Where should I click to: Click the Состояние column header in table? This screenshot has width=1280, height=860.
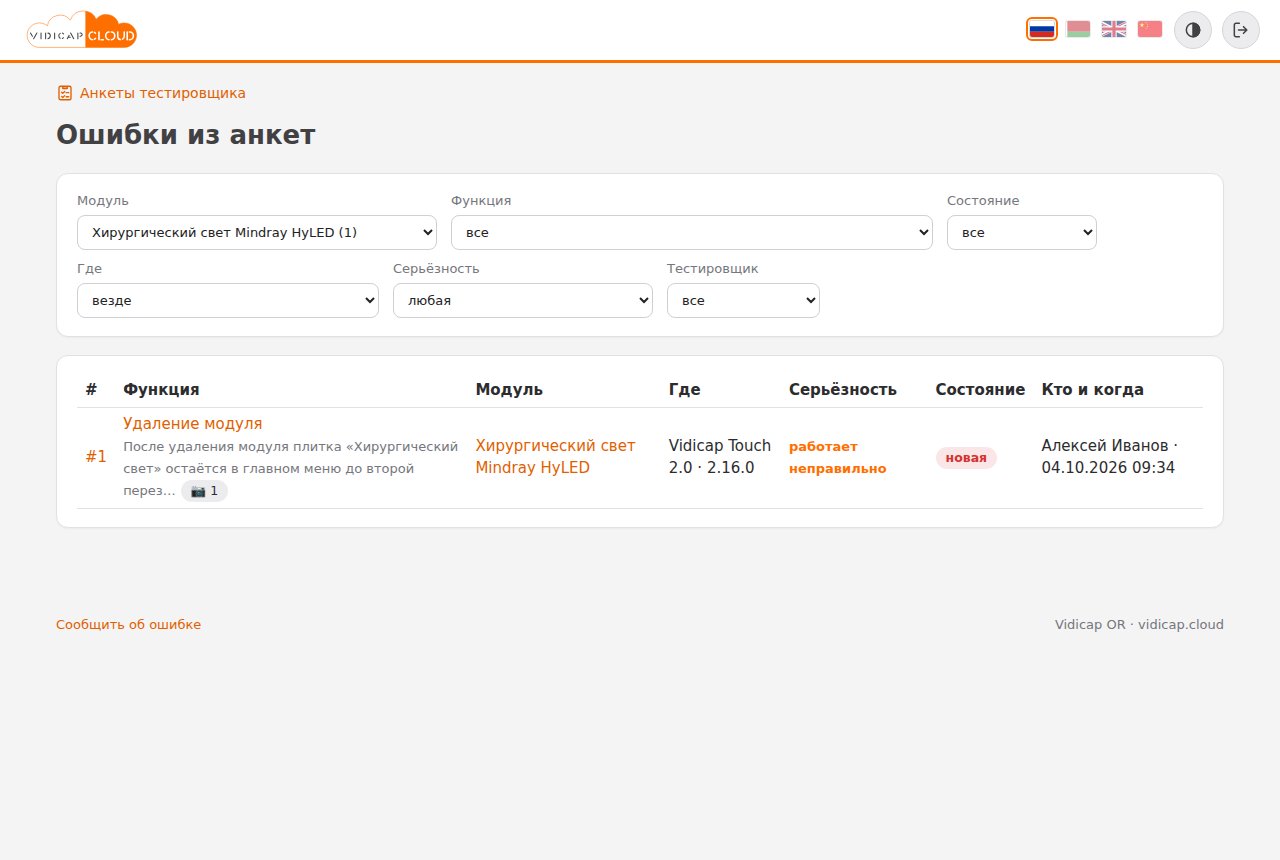point(980,390)
